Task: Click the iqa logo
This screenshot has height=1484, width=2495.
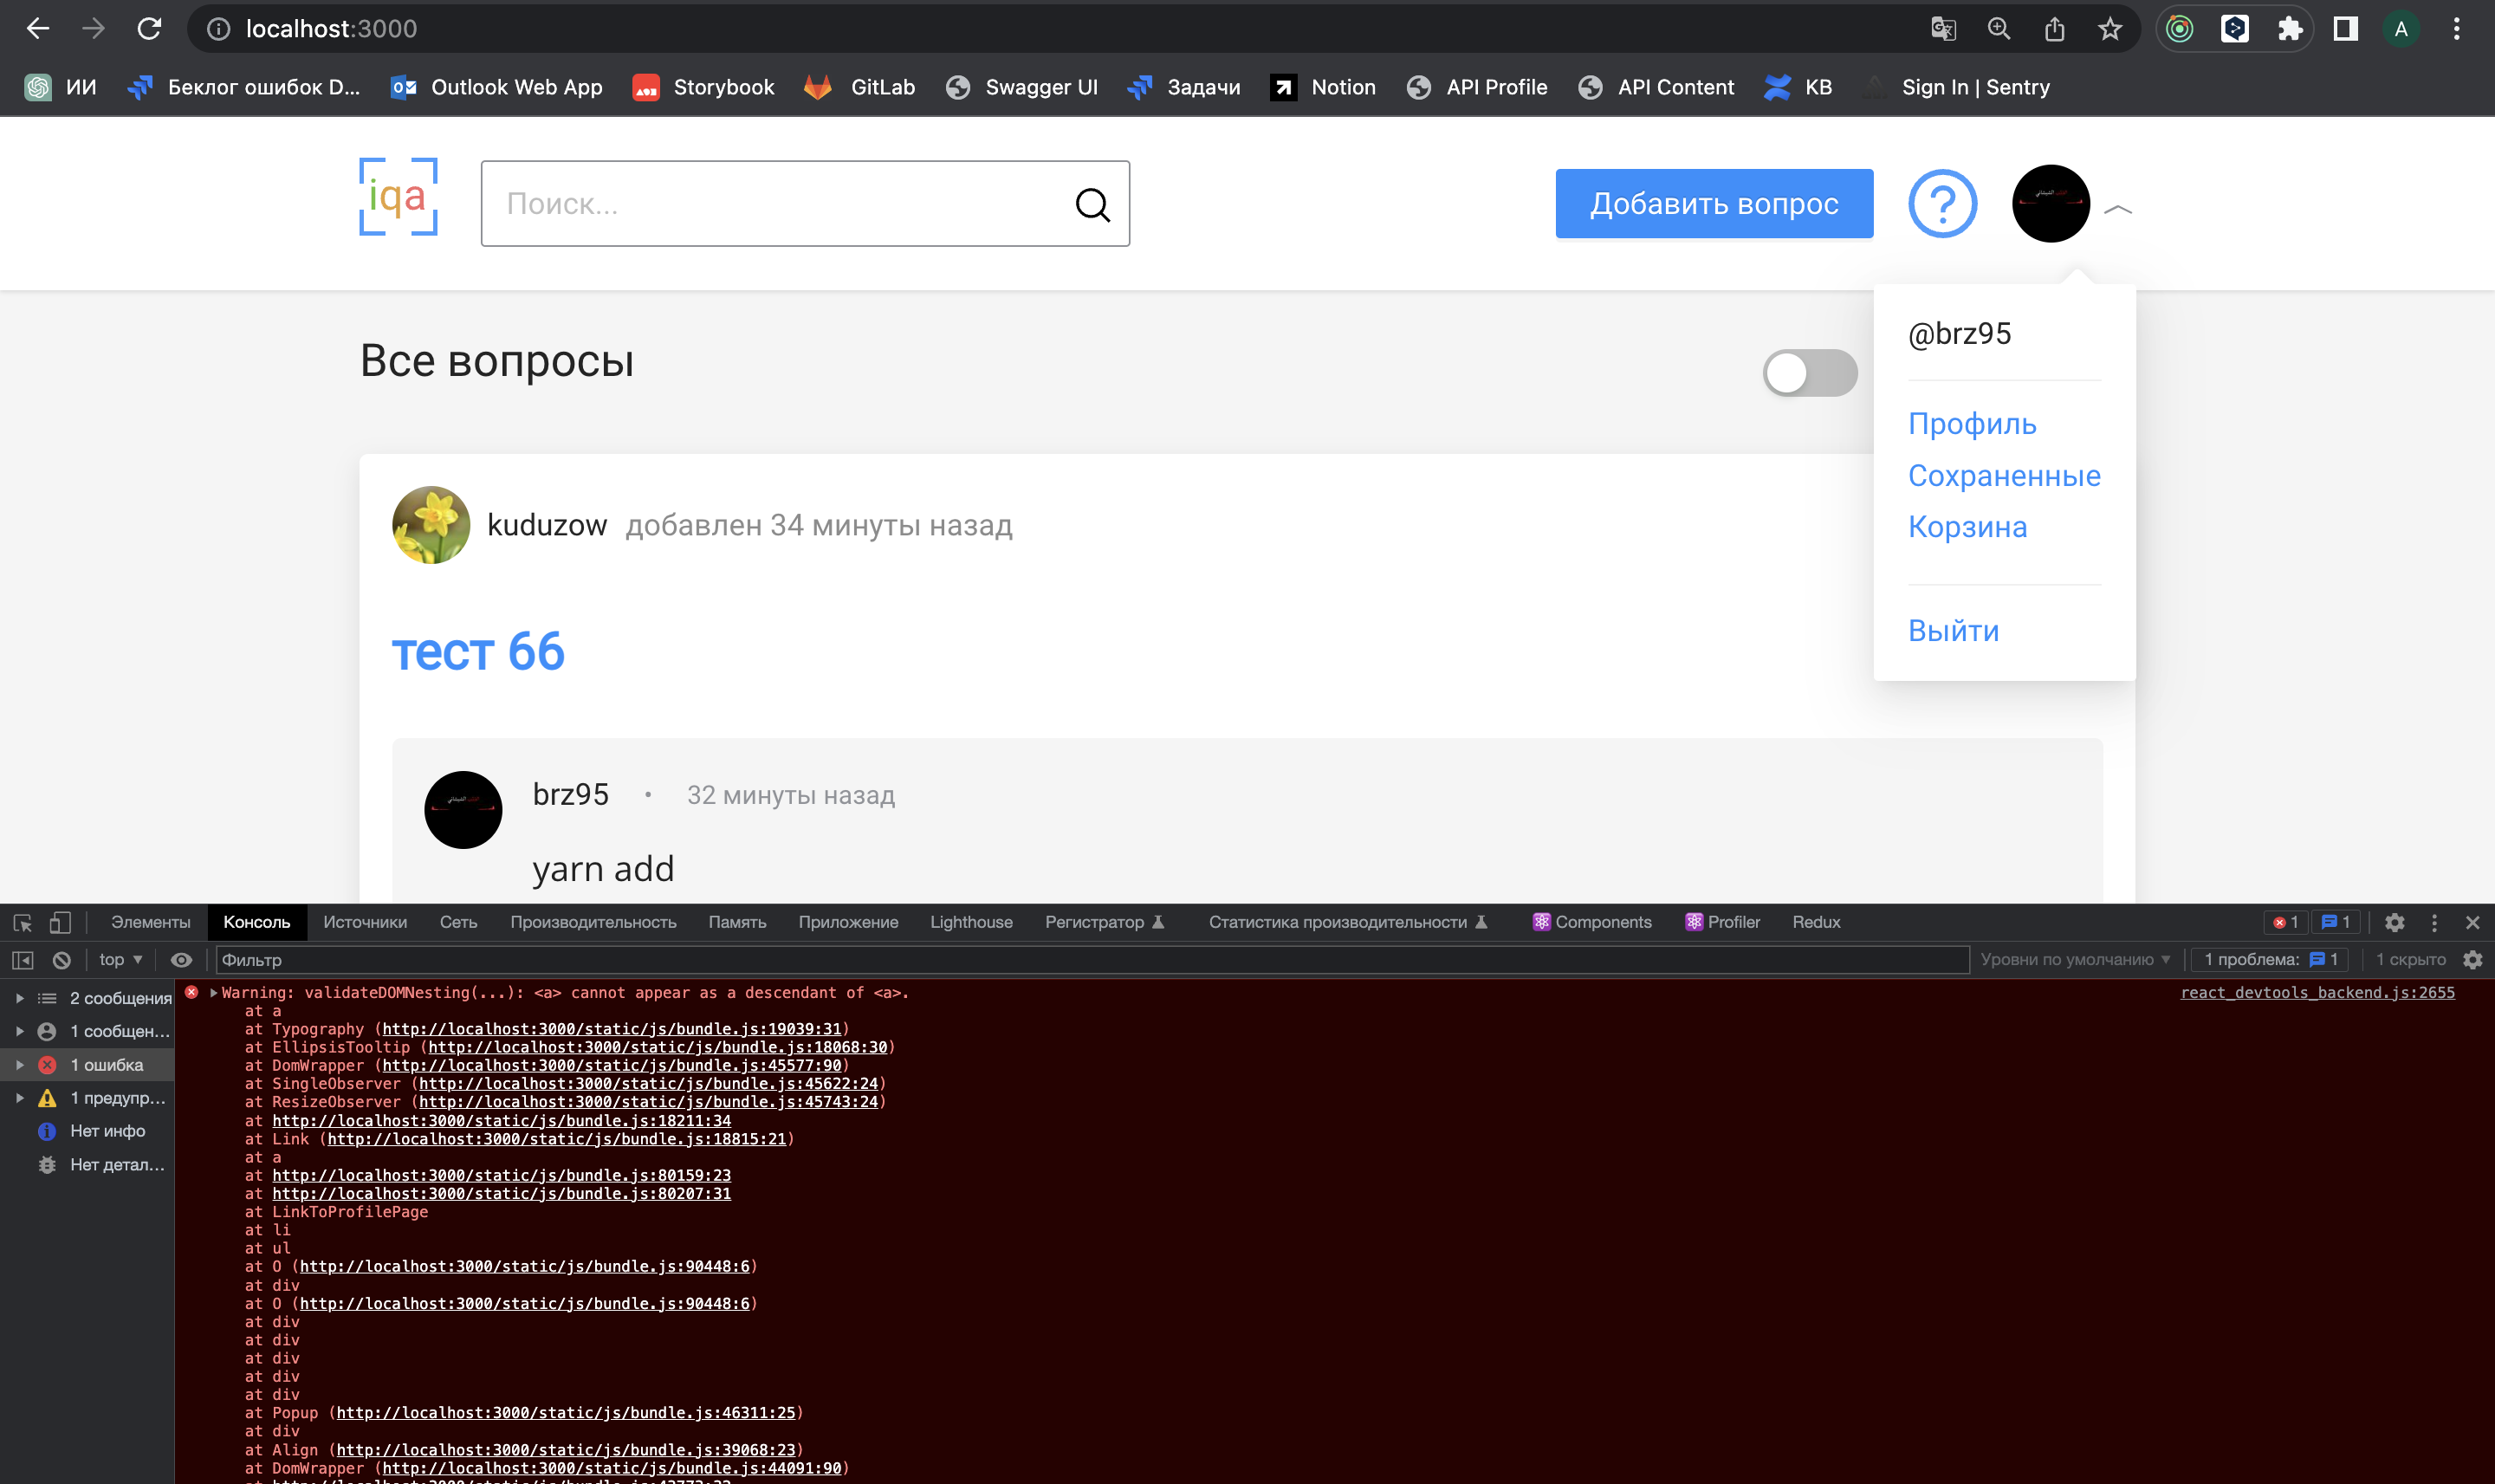Action: point(398,197)
